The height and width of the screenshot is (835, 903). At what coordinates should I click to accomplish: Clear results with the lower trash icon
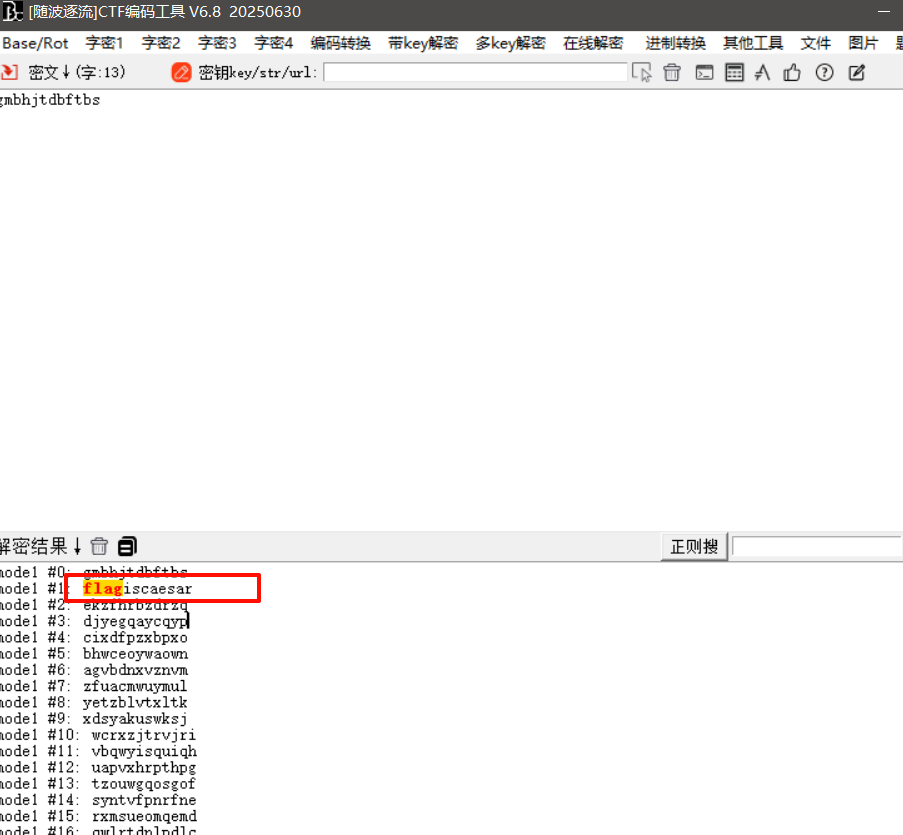tap(99, 546)
